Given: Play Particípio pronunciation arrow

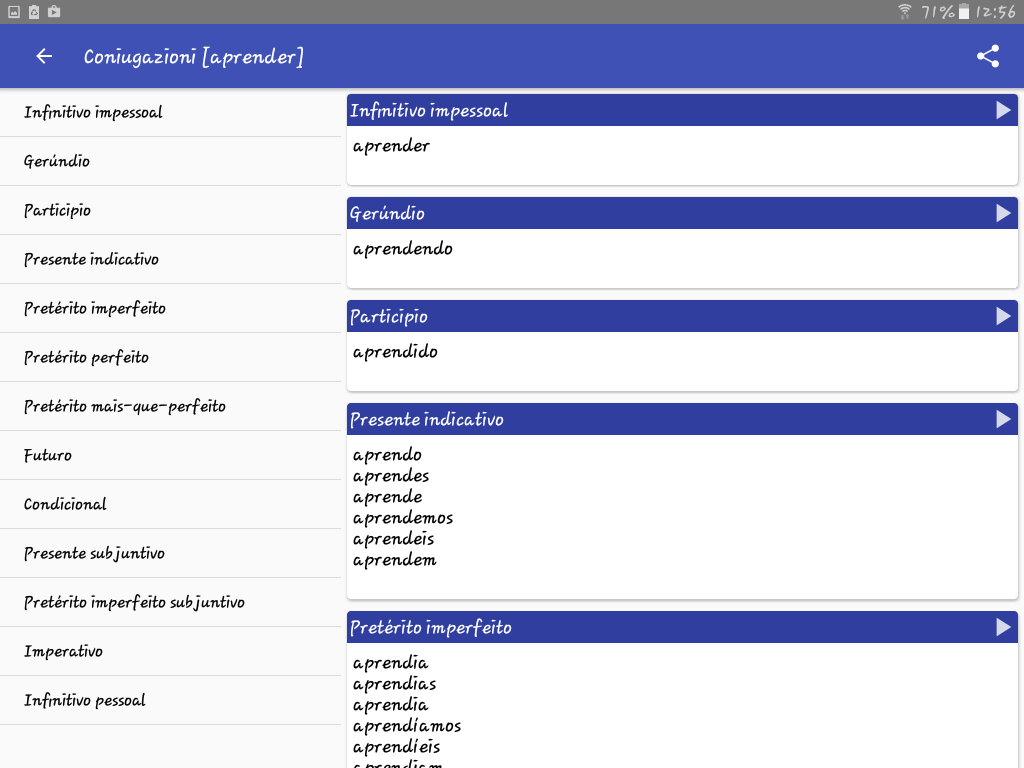Looking at the screenshot, I should pos(1003,317).
